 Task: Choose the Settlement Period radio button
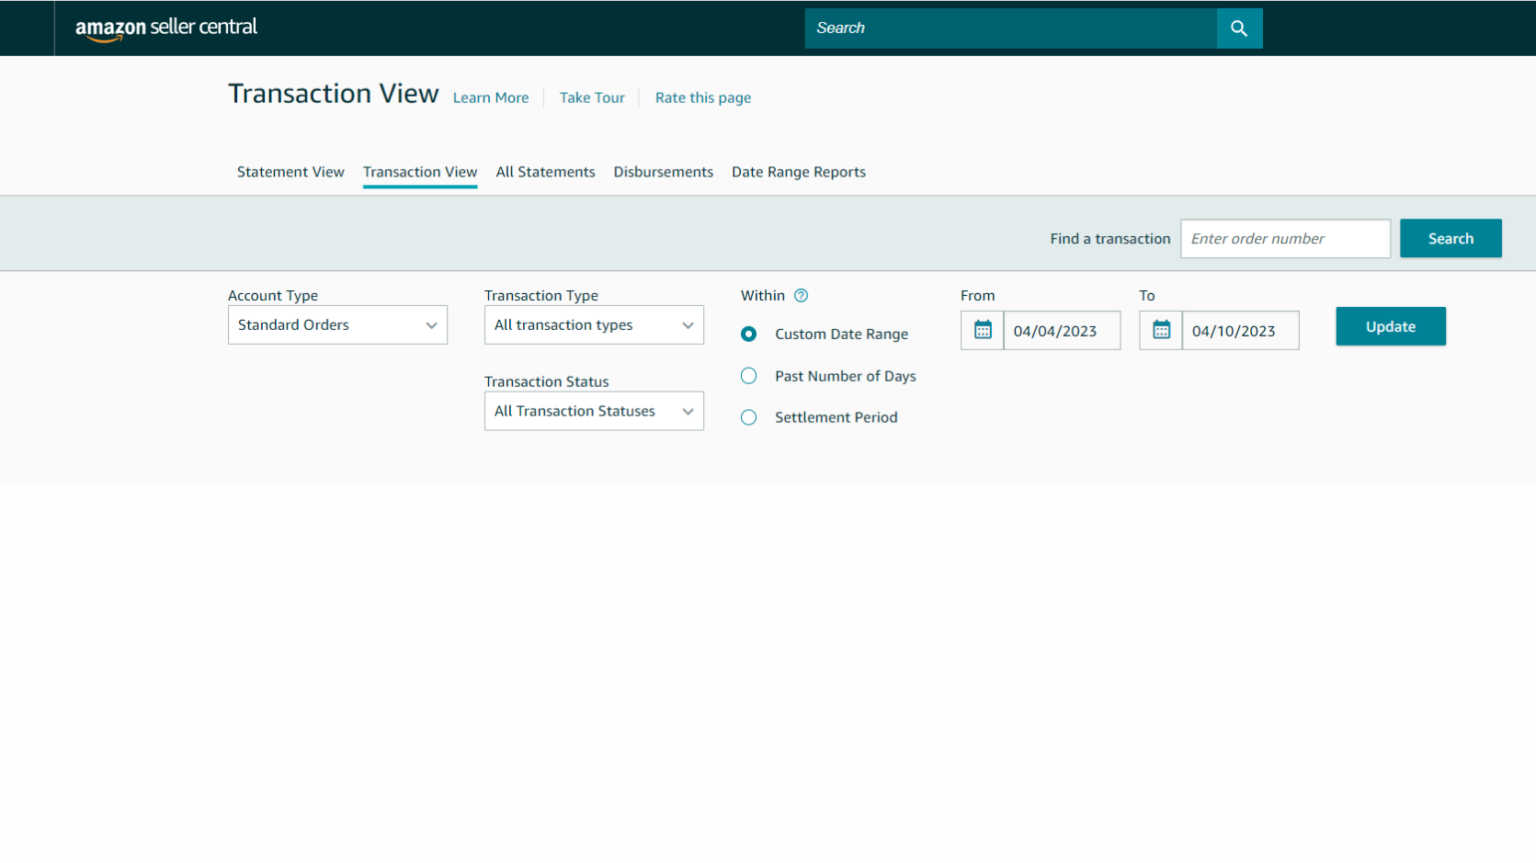749,418
